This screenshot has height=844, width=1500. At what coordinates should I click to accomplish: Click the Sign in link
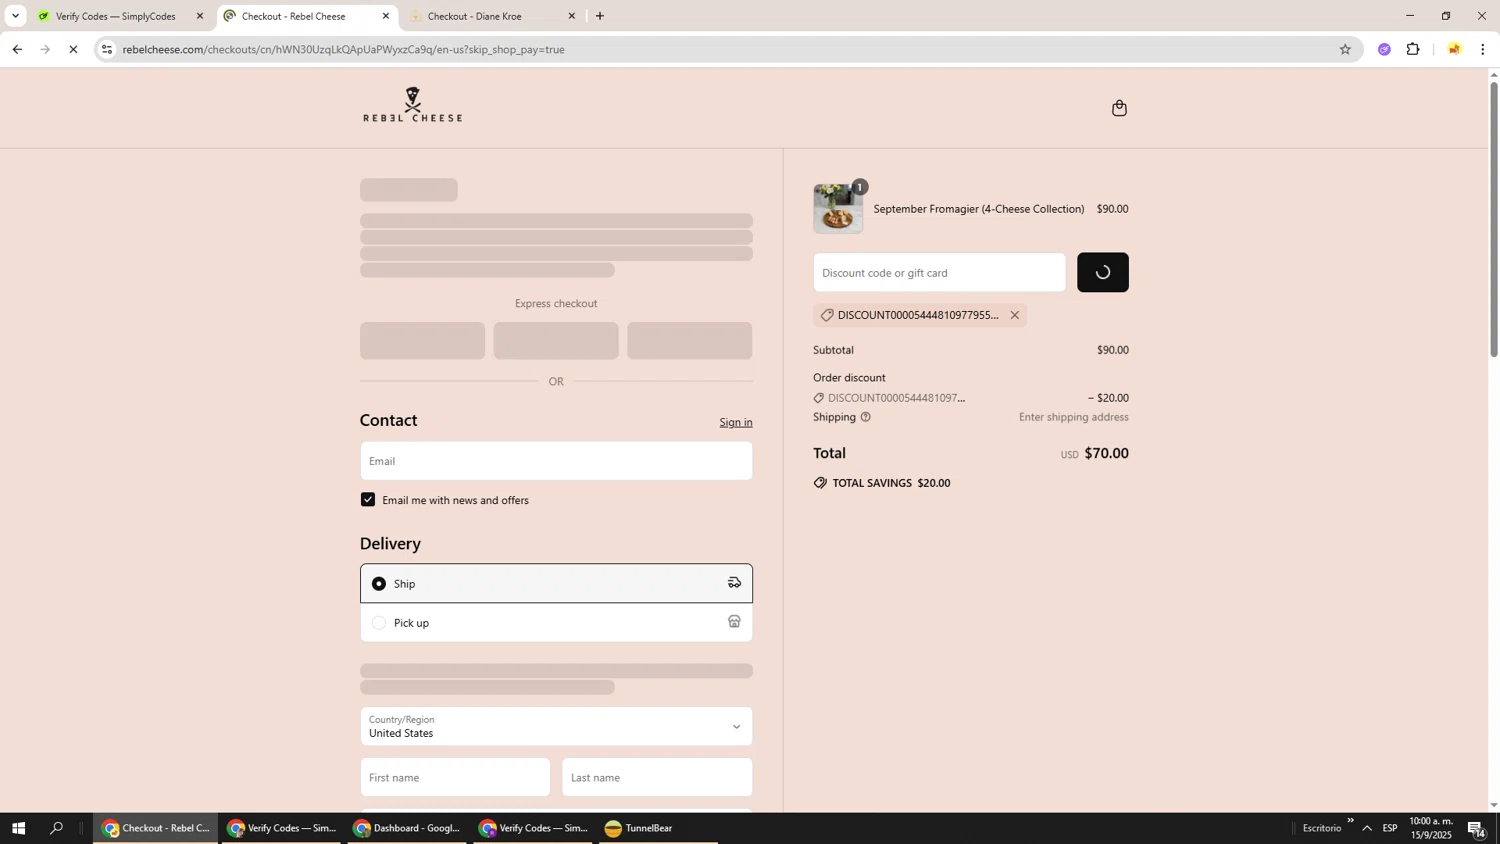[x=736, y=422]
